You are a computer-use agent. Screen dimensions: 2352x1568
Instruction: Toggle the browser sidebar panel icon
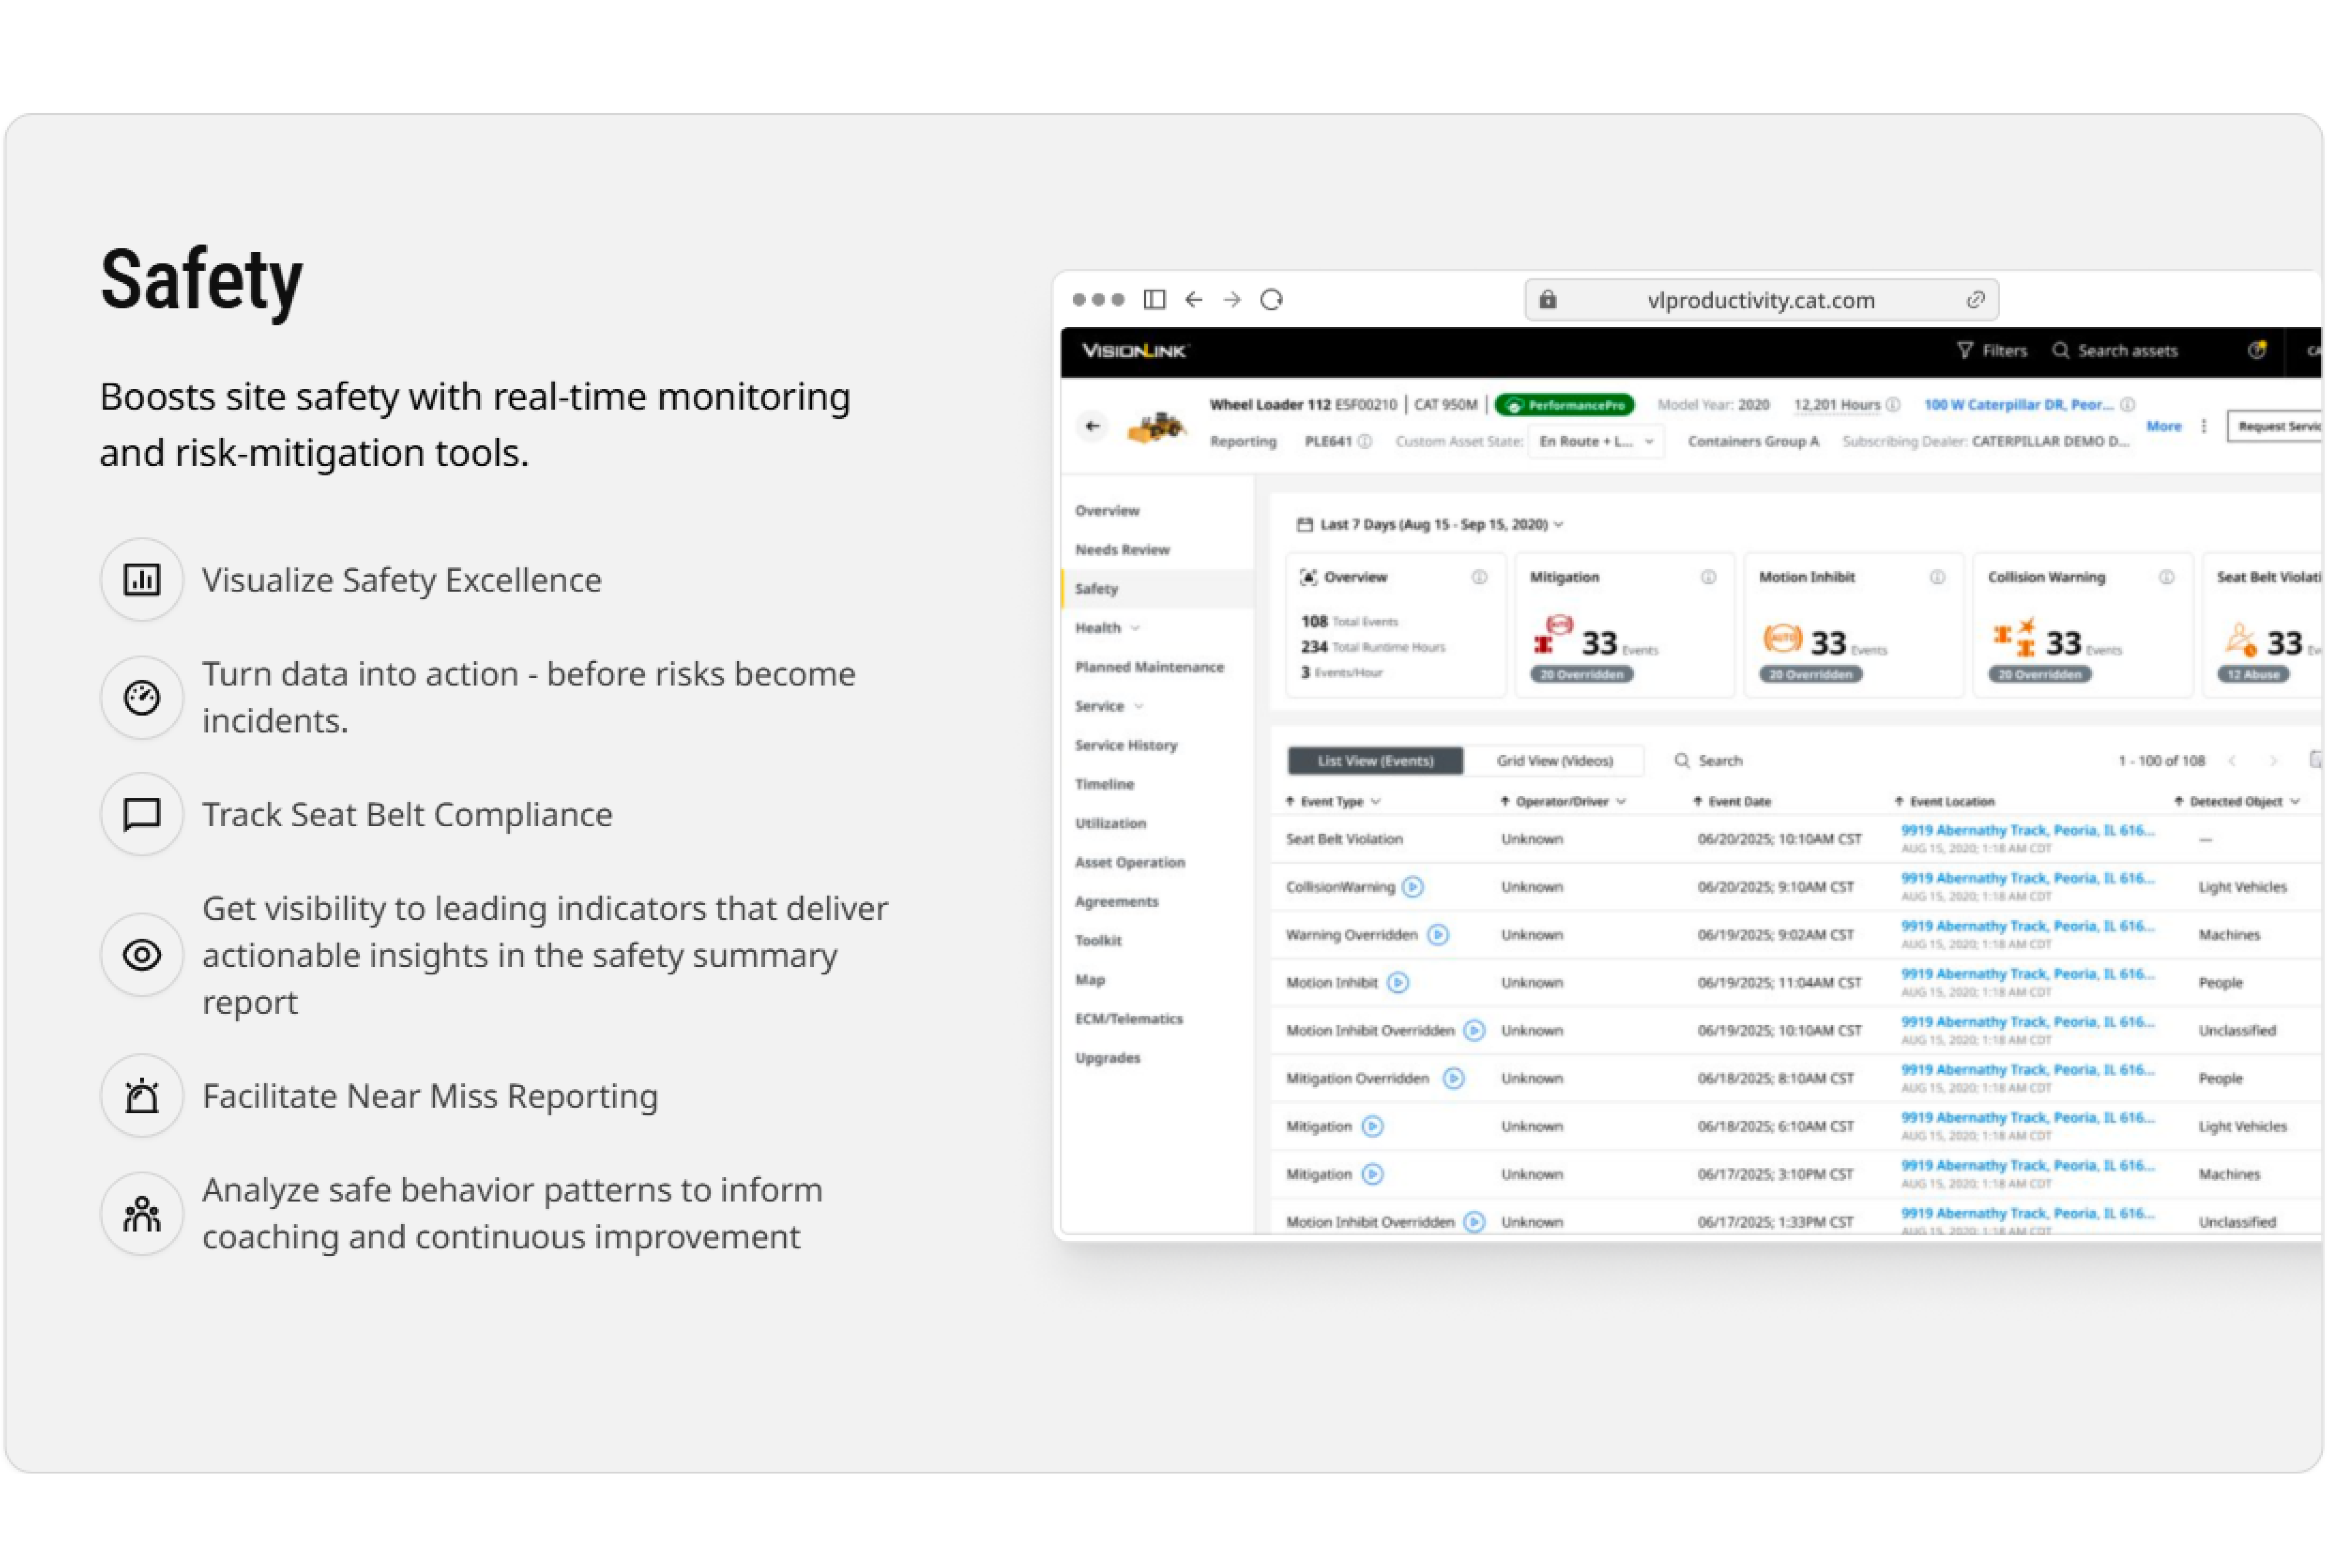point(1155,300)
